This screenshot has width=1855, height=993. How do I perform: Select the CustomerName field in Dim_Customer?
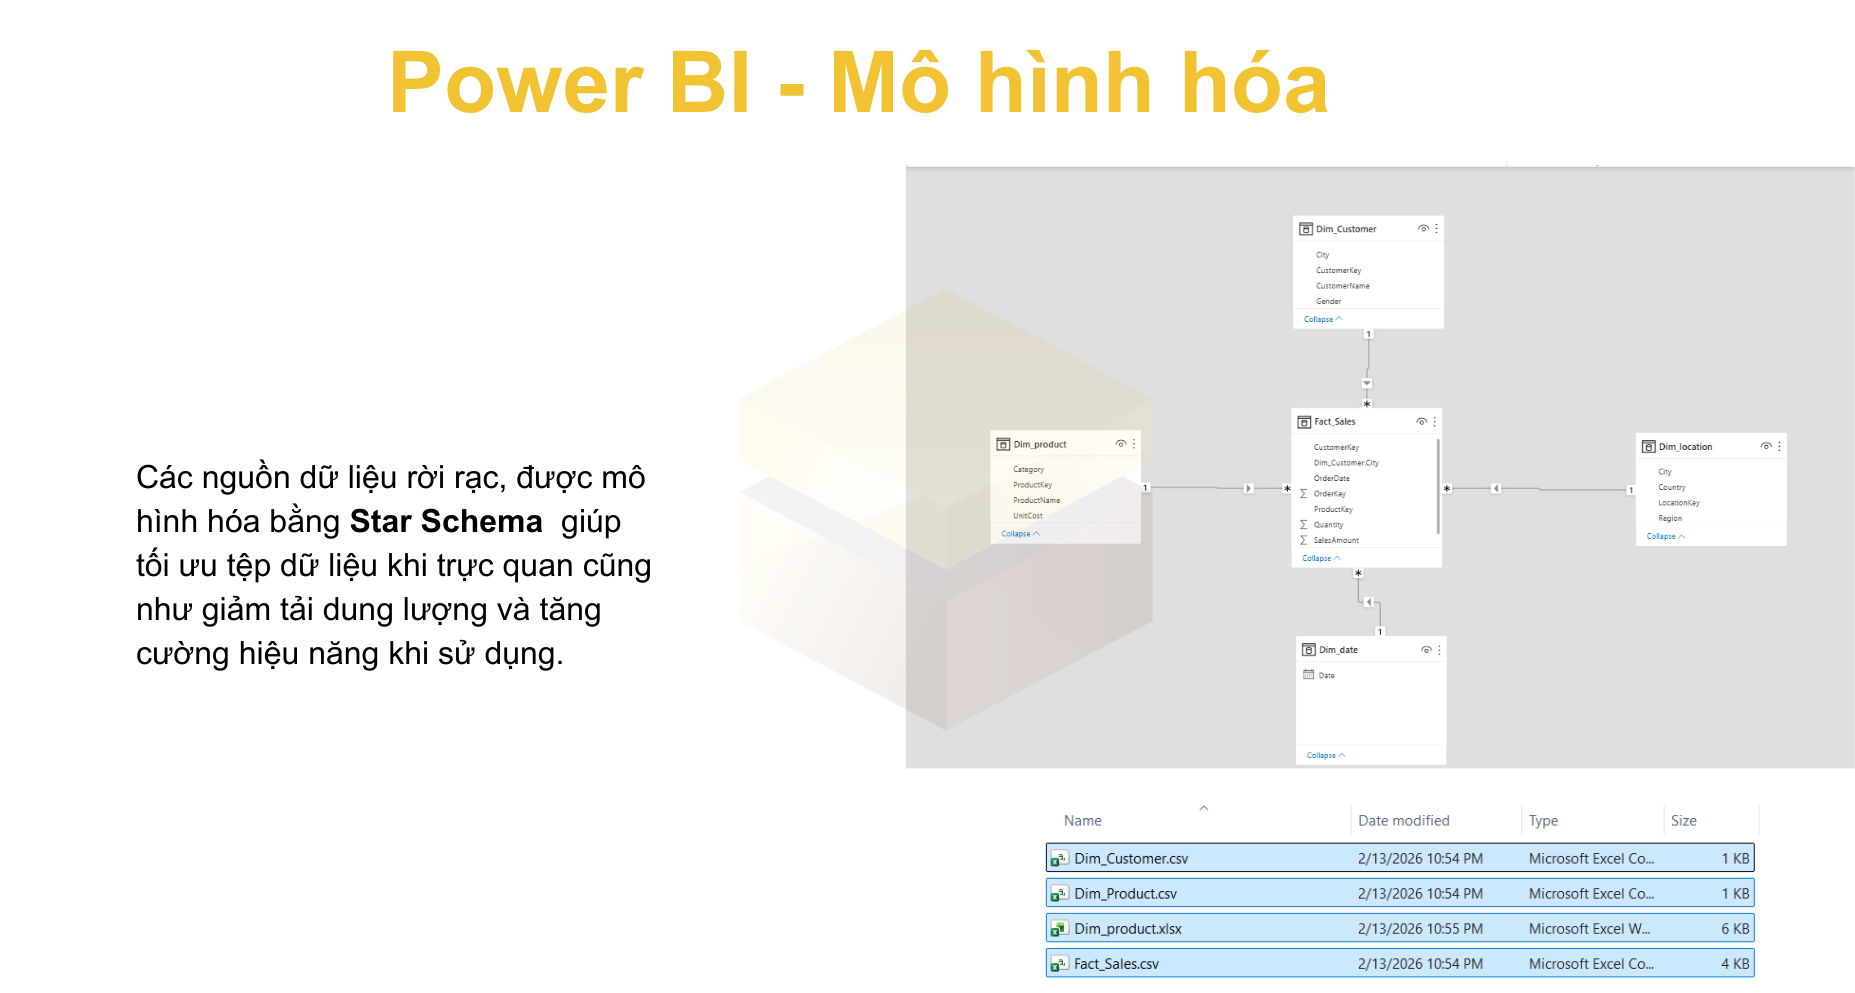[1343, 286]
